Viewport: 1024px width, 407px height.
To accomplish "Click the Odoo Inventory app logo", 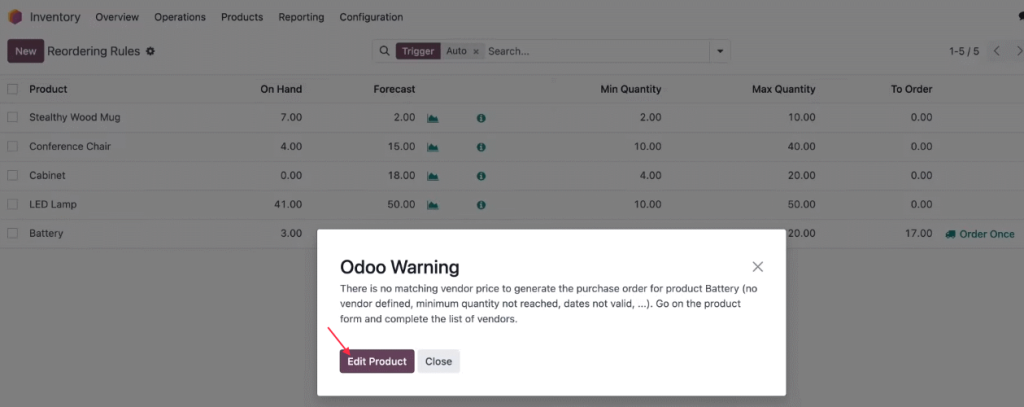I will click(x=15, y=17).
